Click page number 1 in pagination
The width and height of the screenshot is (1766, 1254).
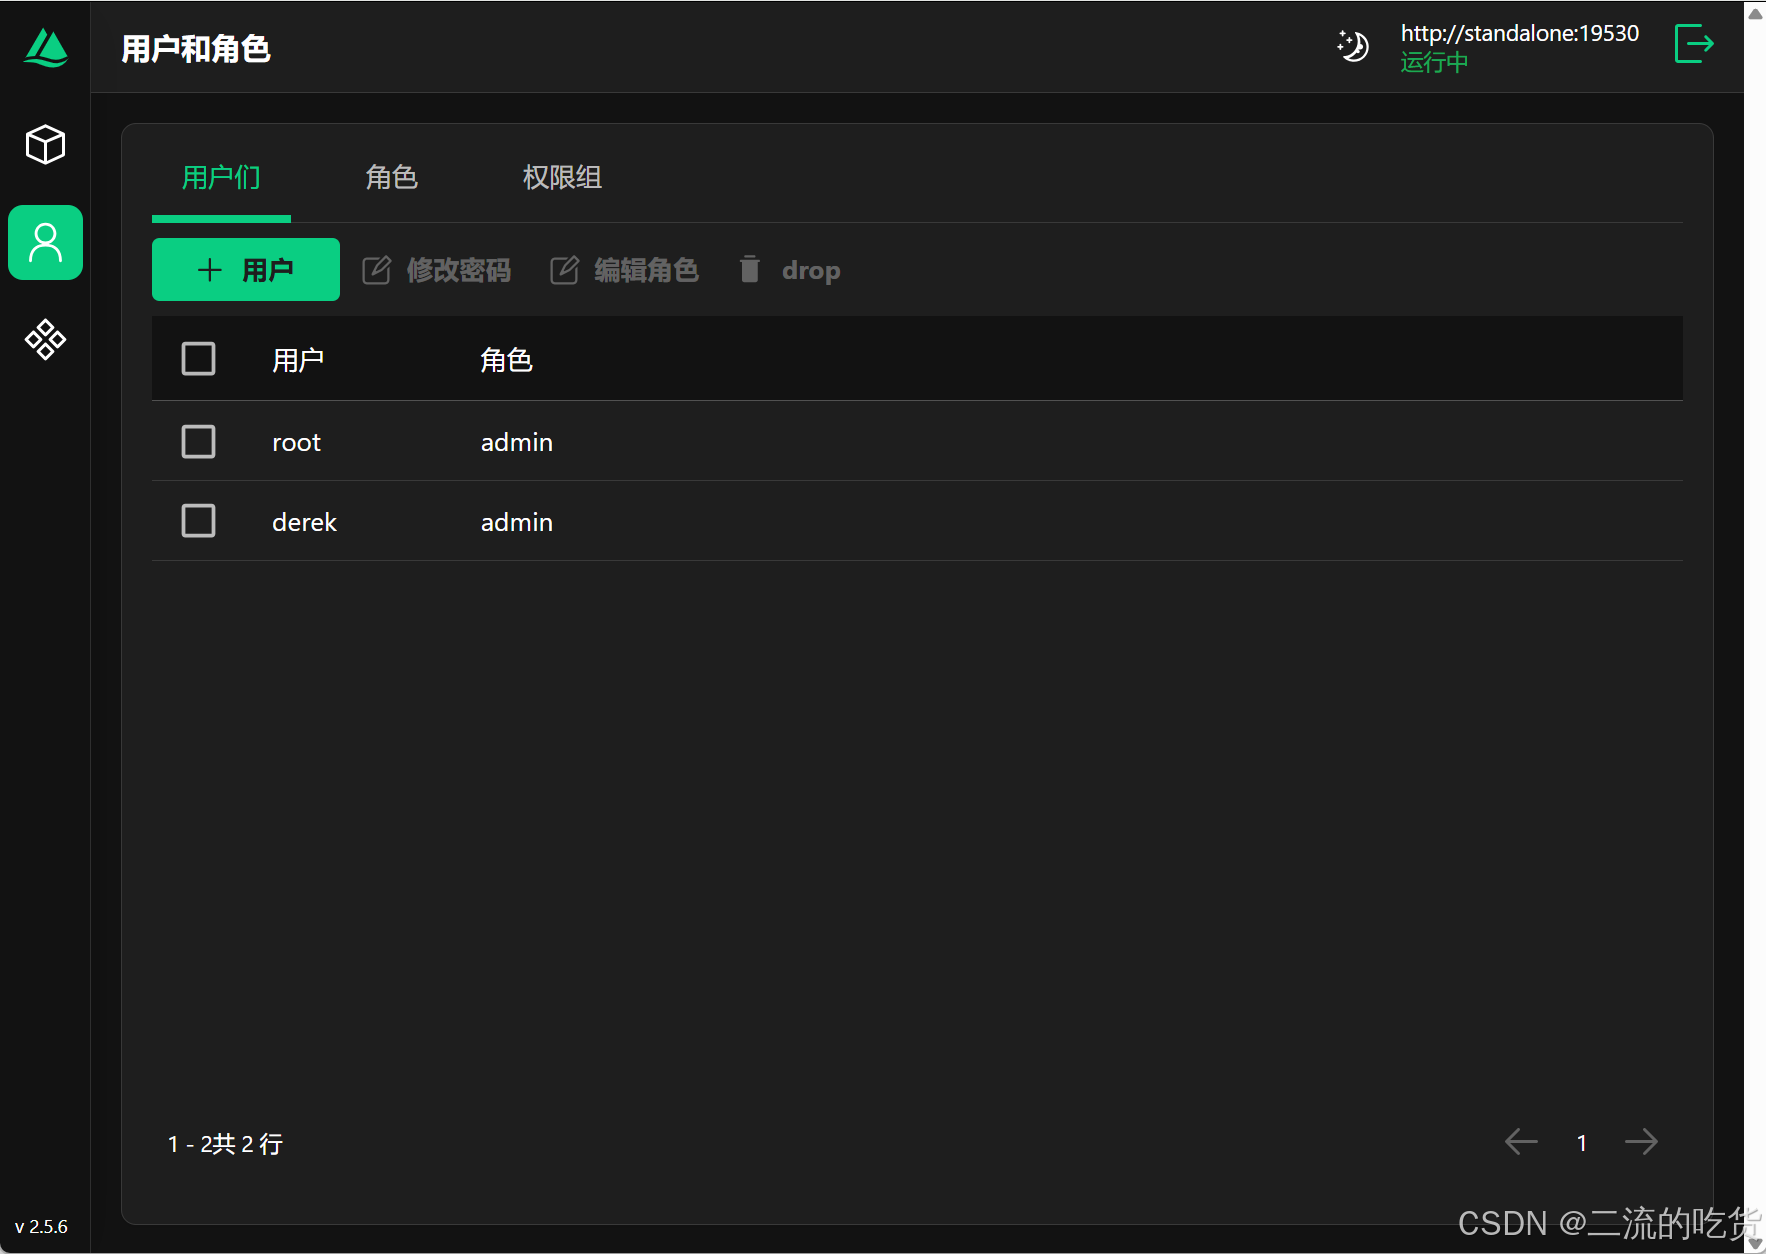click(1581, 1141)
